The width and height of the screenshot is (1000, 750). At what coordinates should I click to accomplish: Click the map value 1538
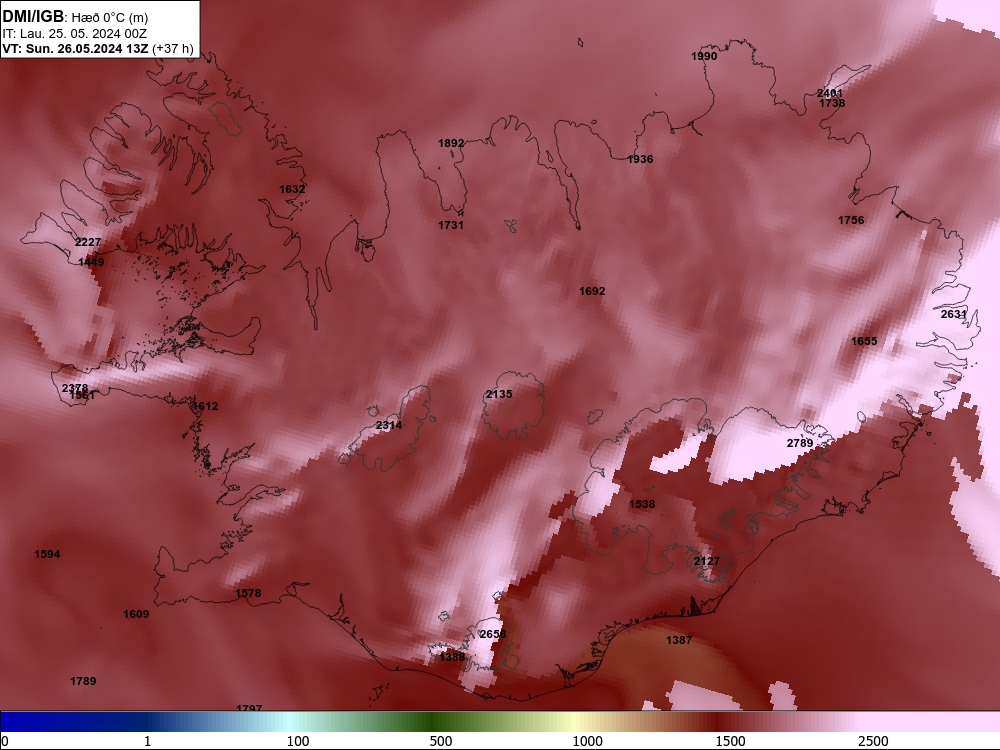click(642, 504)
